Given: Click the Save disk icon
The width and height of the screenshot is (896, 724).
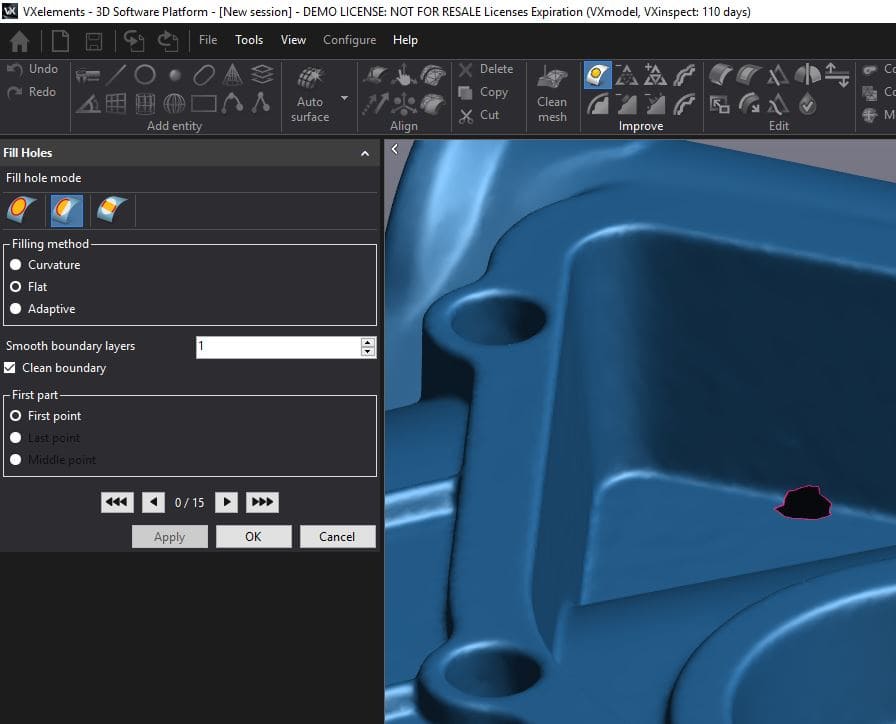Looking at the screenshot, I should [94, 41].
